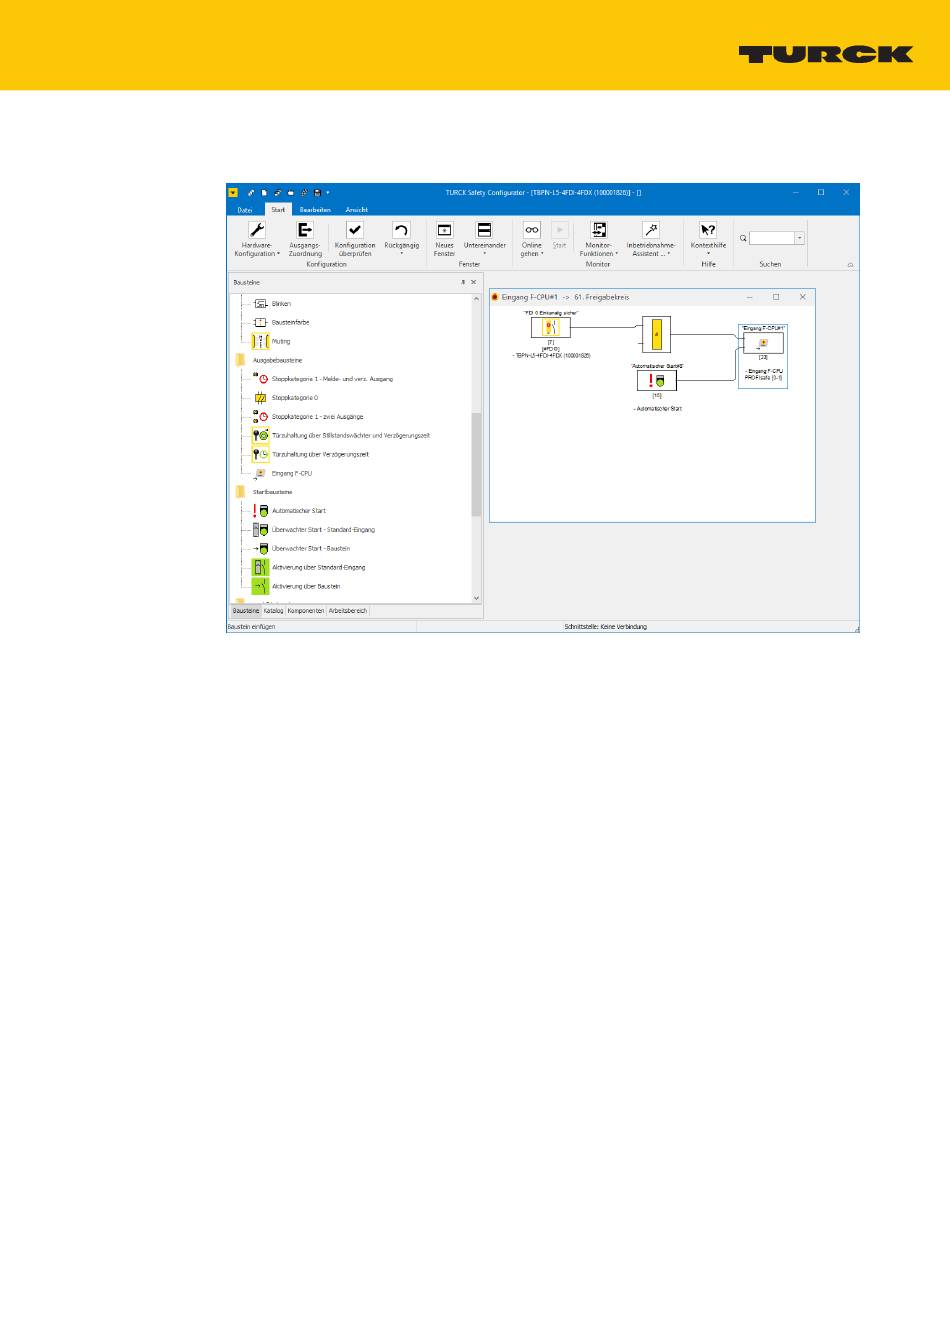The height and width of the screenshot is (1344, 950).
Task: Close the Eingang F-CPU#1 diagram window
Action: tap(802, 297)
